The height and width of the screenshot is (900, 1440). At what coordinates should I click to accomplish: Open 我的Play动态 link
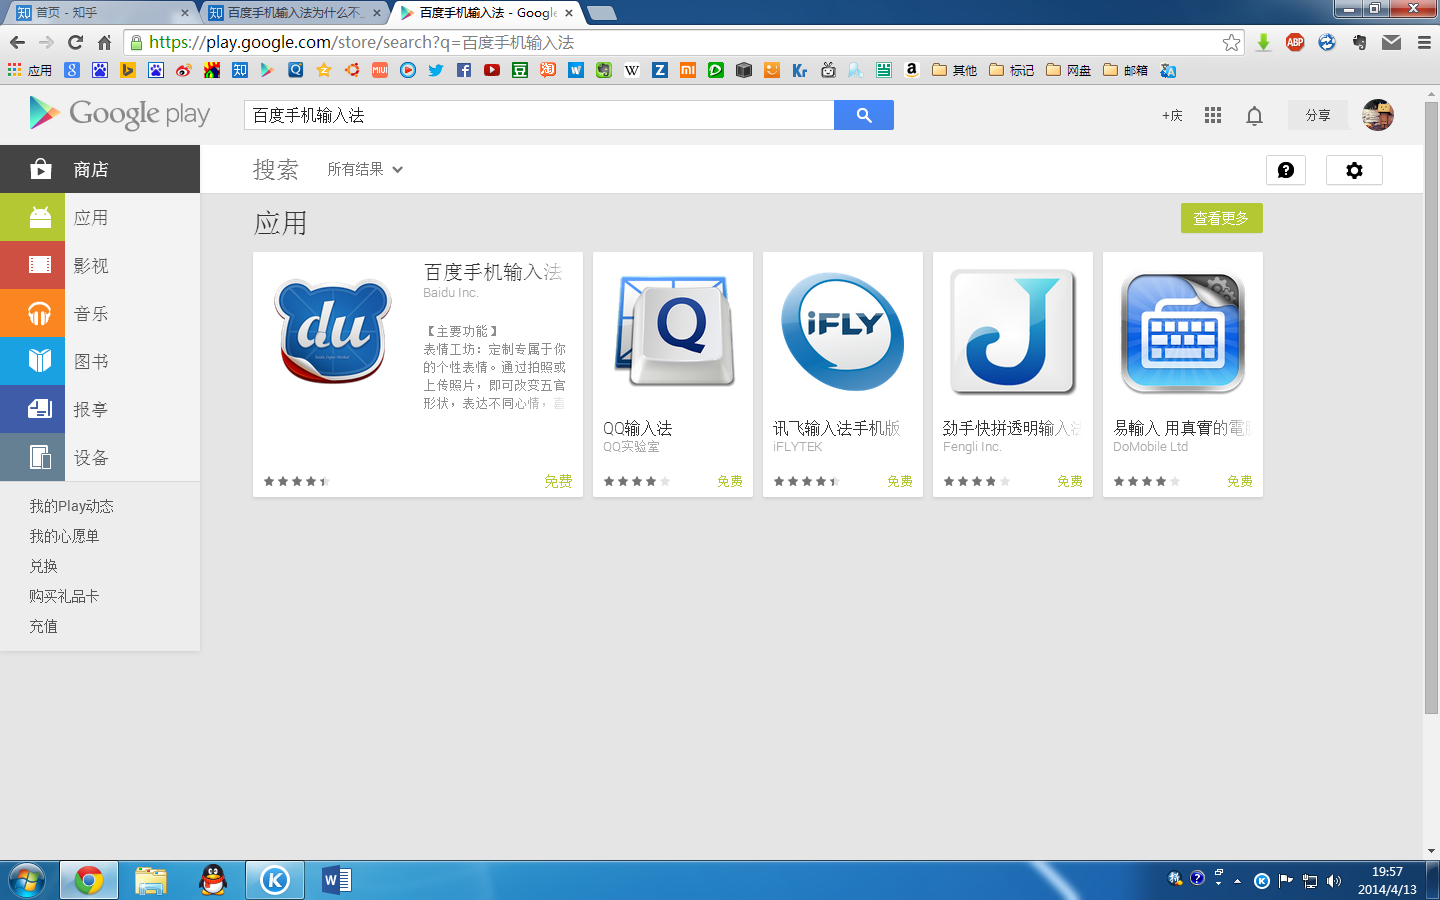71,506
